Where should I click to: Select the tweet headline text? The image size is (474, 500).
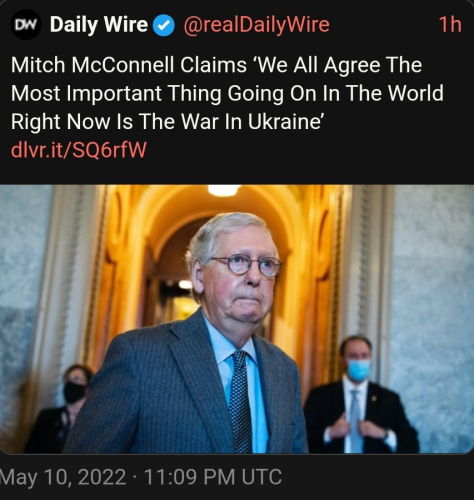[x=227, y=93]
